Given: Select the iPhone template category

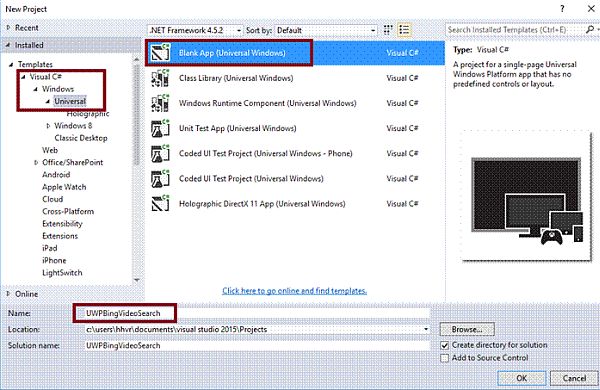Looking at the screenshot, I should point(54,261).
